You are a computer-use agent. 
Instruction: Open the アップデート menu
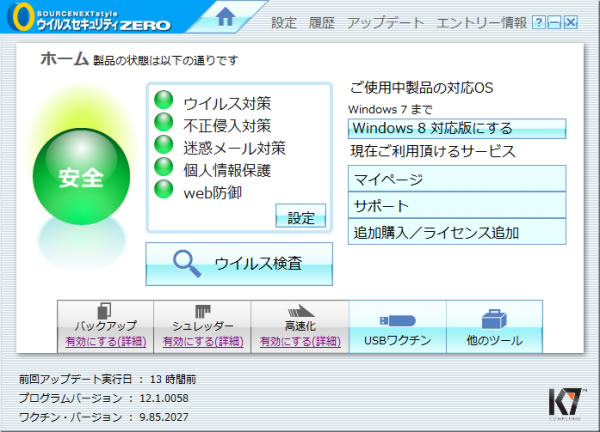click(x=386, y=23)
